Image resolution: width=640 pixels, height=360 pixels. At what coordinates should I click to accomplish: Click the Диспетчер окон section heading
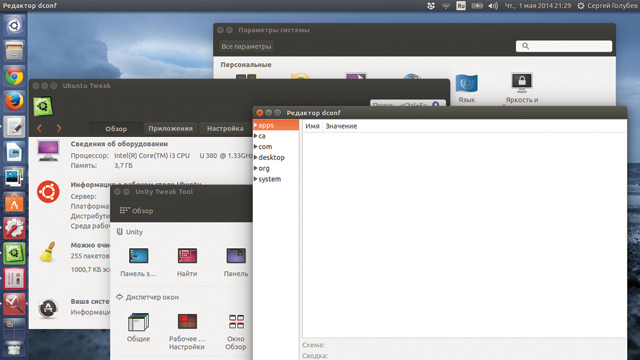(x=147, y=297)
